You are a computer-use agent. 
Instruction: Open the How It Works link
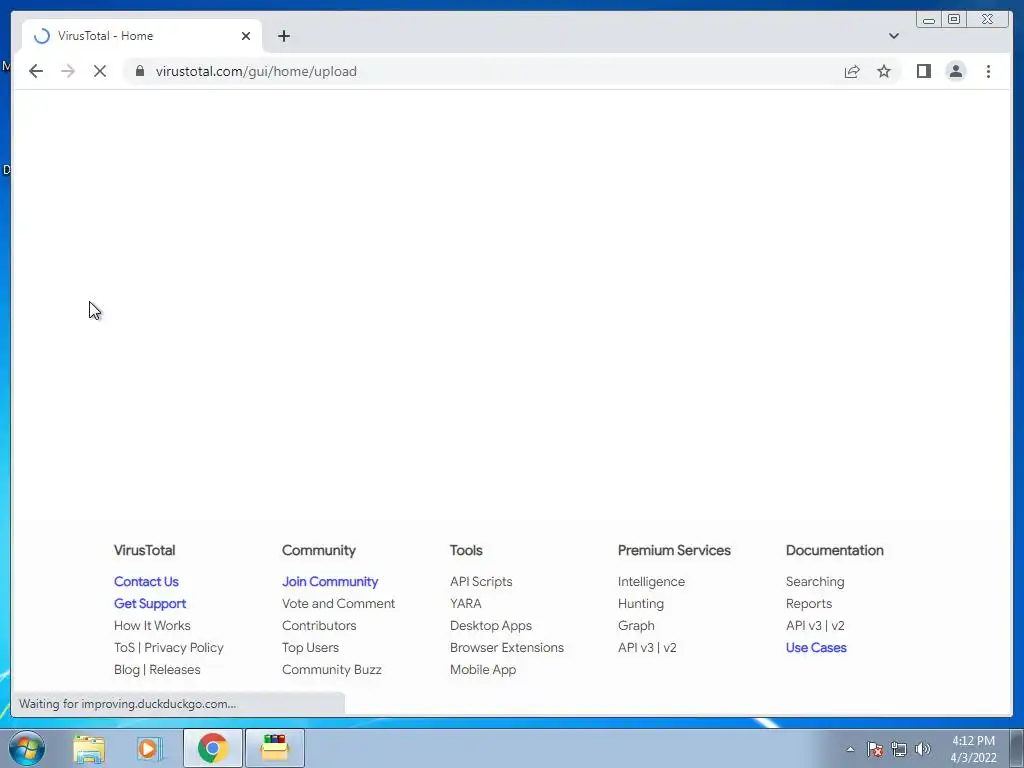tap(152, 626)
